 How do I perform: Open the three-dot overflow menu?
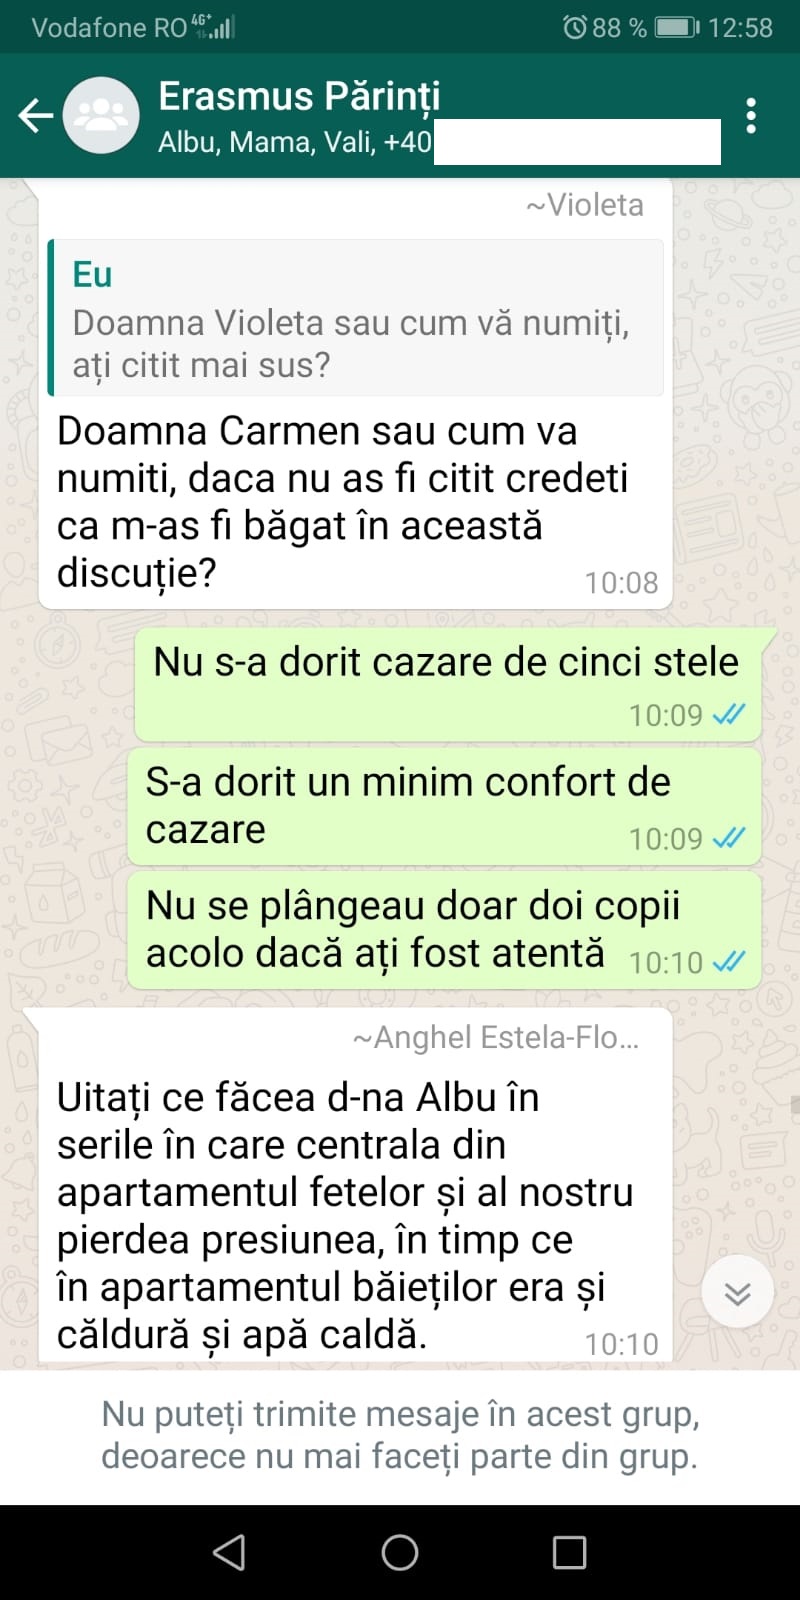pyautogui.click(x=751, y=116)
